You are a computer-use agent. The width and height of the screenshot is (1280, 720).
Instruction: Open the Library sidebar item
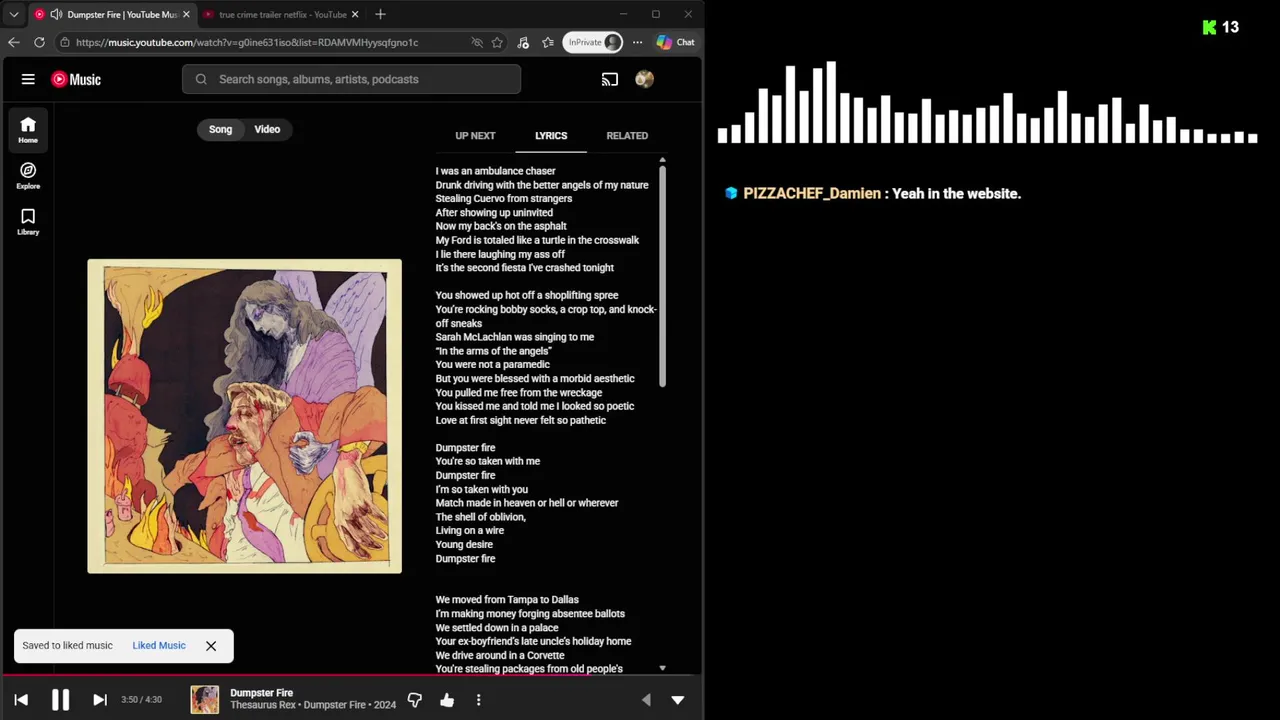point(28,221)
